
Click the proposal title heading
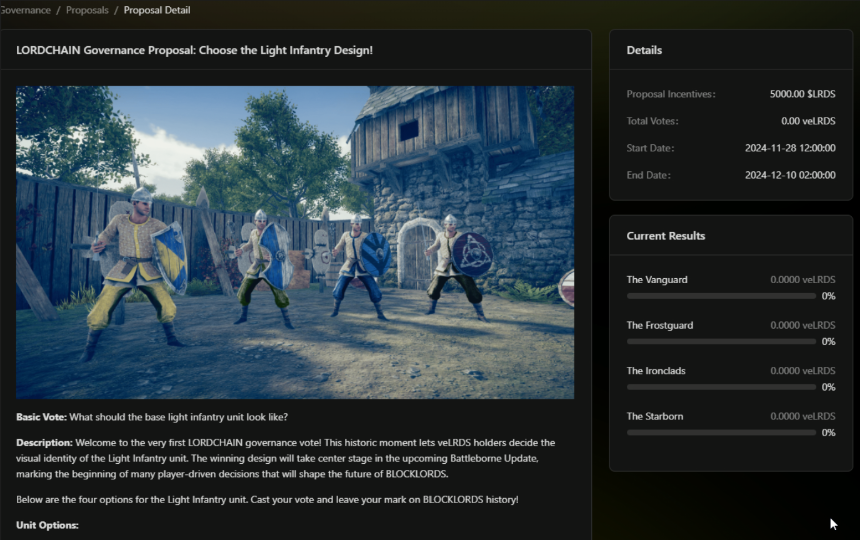194,50
